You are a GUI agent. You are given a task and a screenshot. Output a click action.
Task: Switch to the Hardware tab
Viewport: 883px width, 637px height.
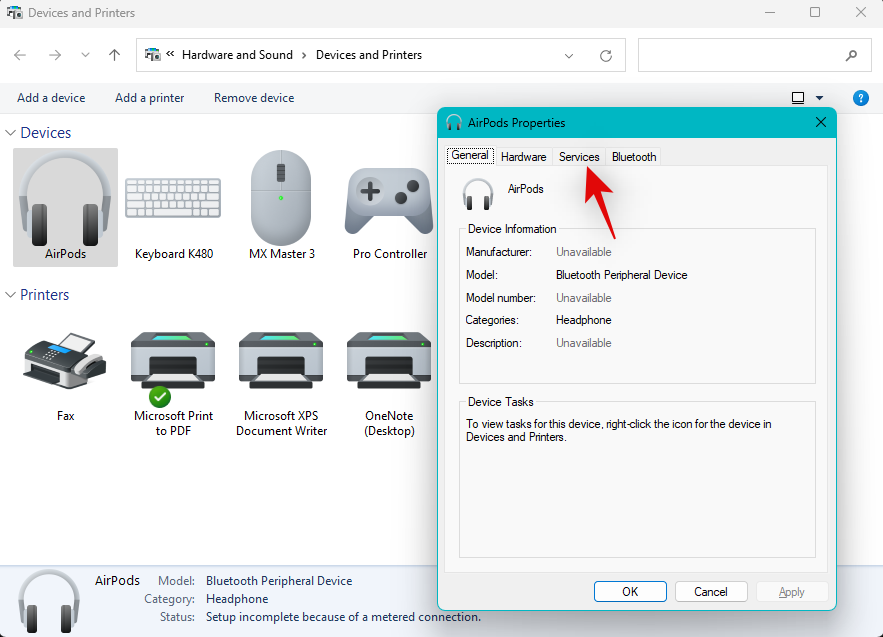tap(523, 157)
